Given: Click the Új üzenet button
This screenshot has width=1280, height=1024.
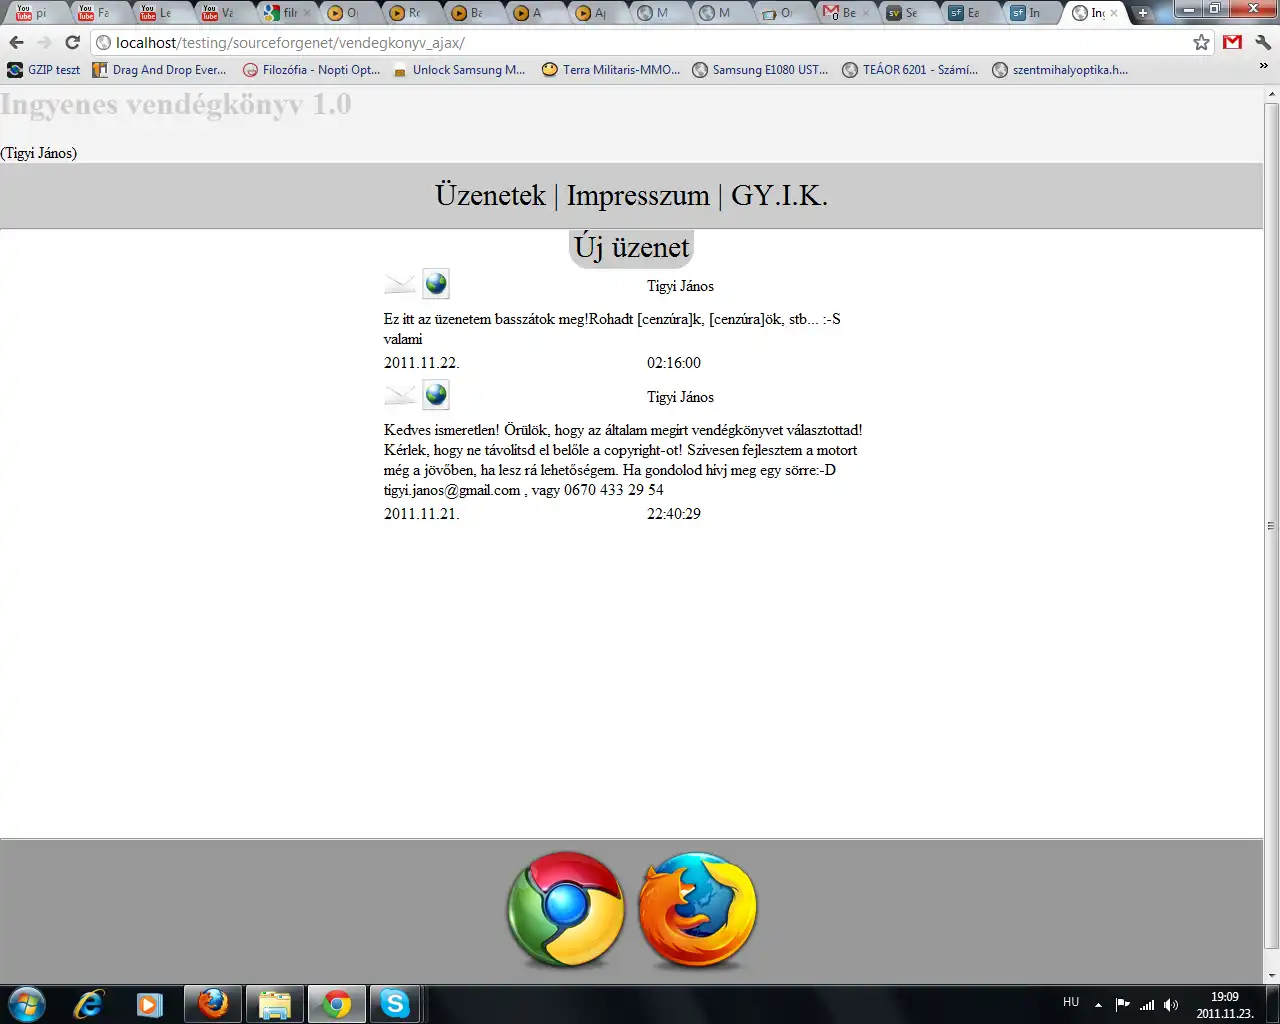Looking at the screenshot, I should tap(631, 247).
